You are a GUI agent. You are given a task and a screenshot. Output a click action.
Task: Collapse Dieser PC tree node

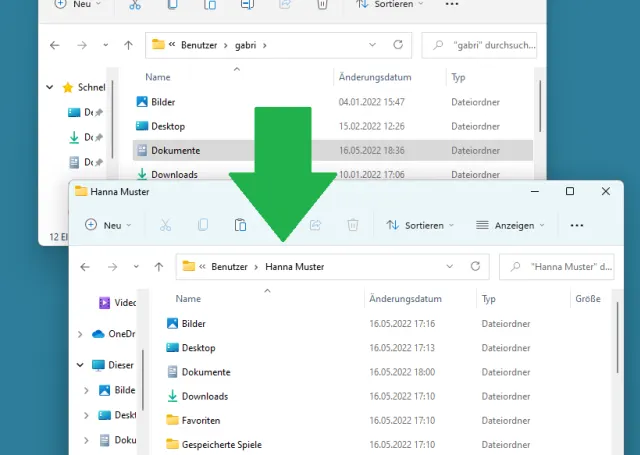pyautogui.click(x=80, y=365)
